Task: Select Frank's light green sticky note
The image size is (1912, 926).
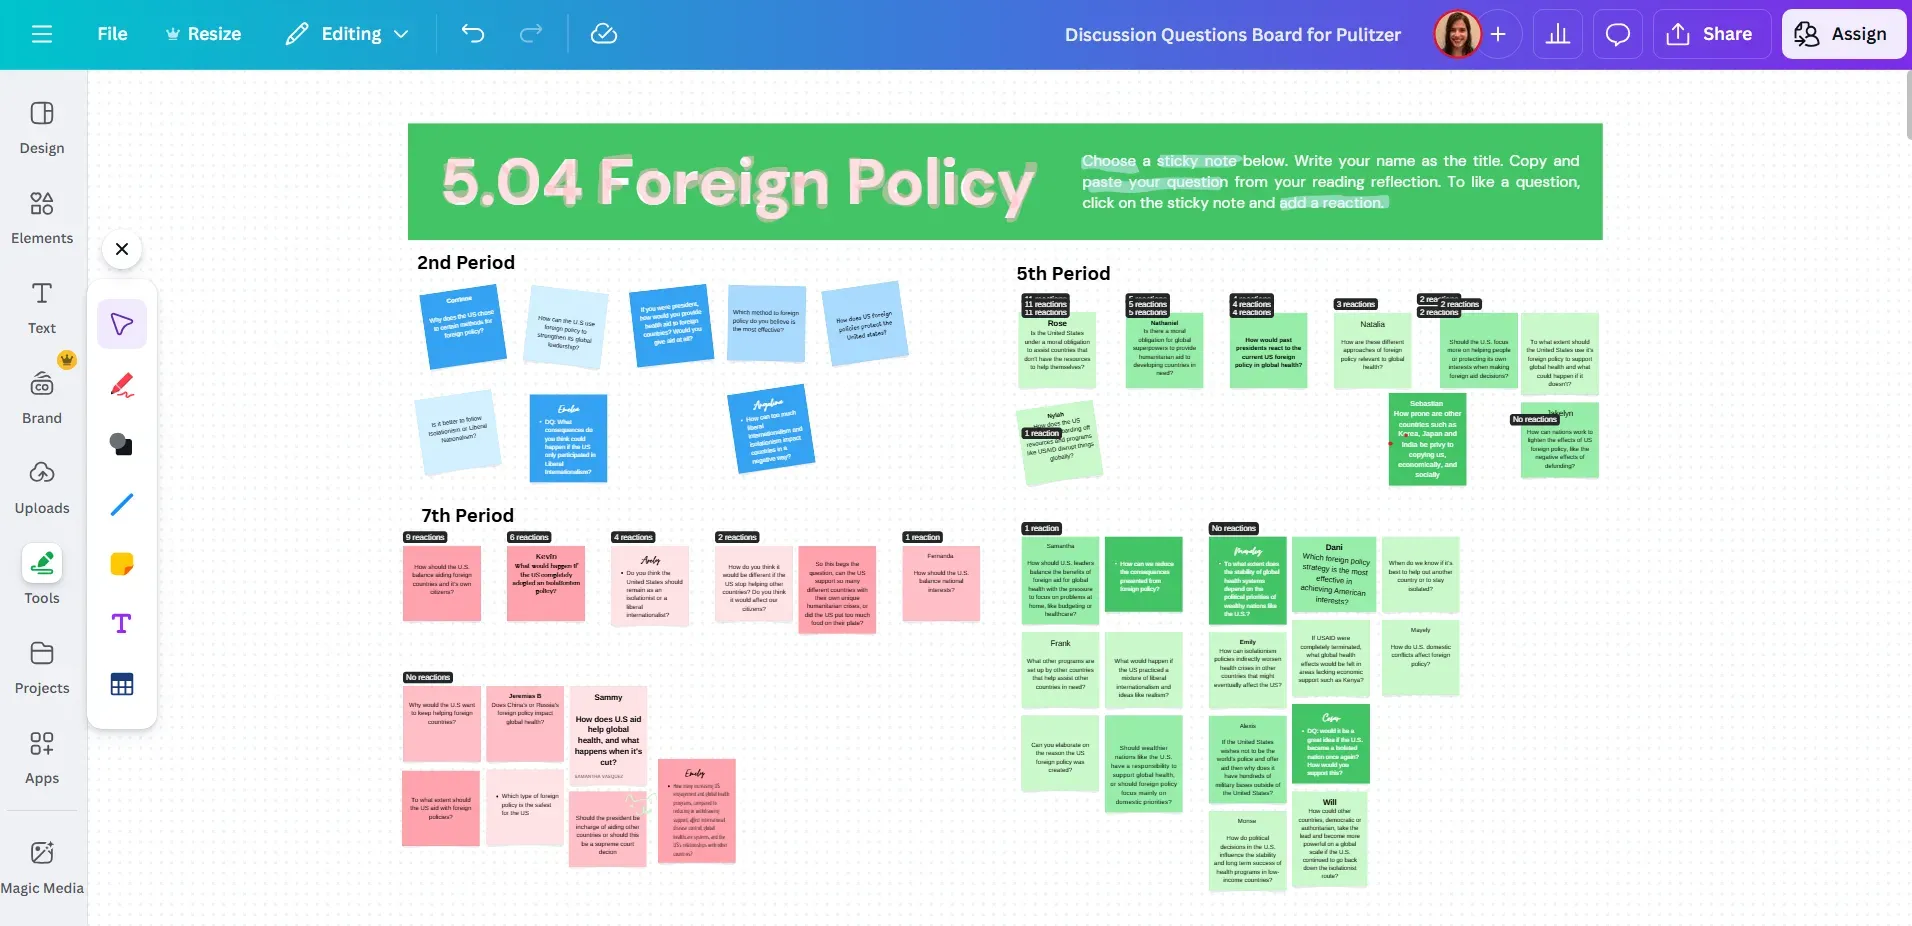Action: pyautogui.click(x=1060, y=669)
